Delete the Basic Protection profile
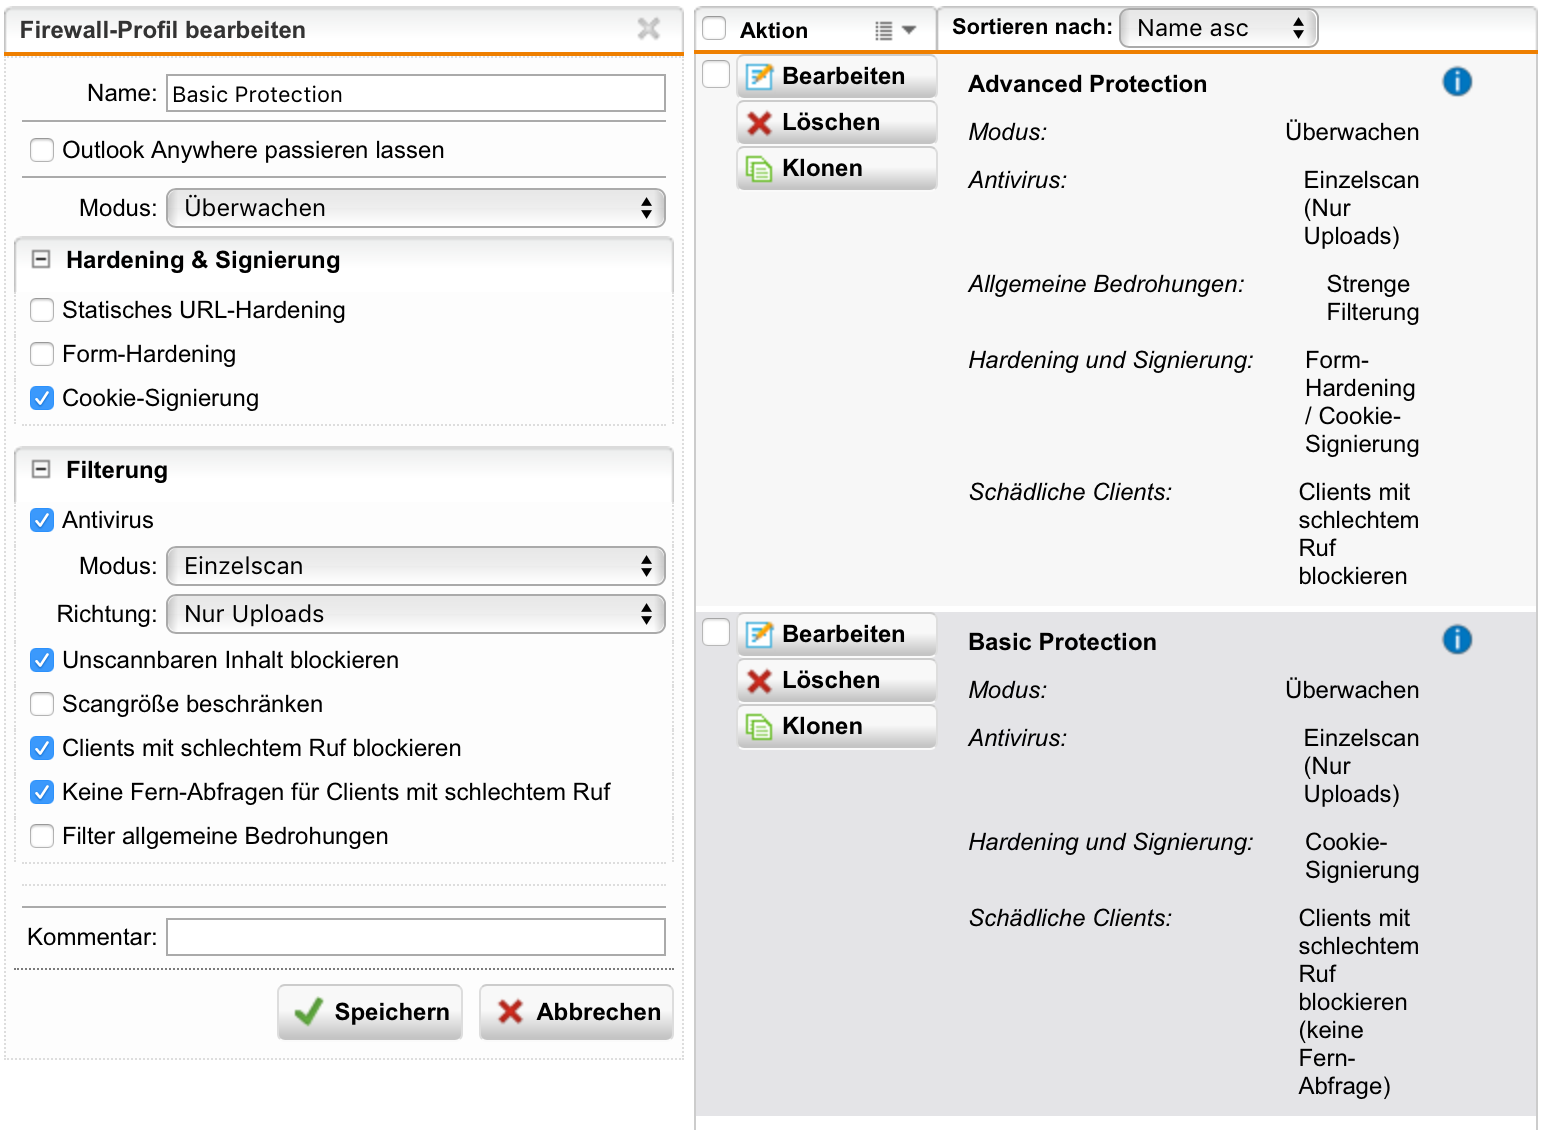 click(x=836, y=680)
